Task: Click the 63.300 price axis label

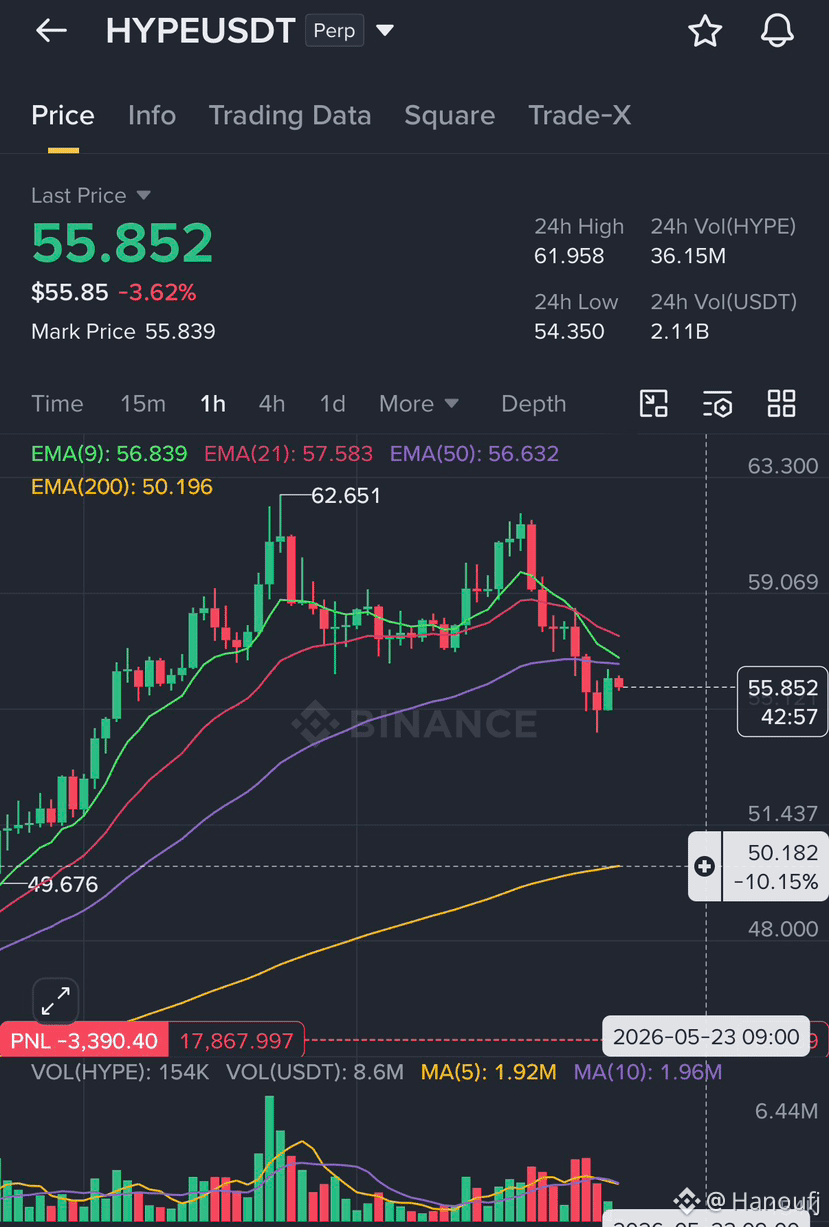Action: click(x=783, y=466)
